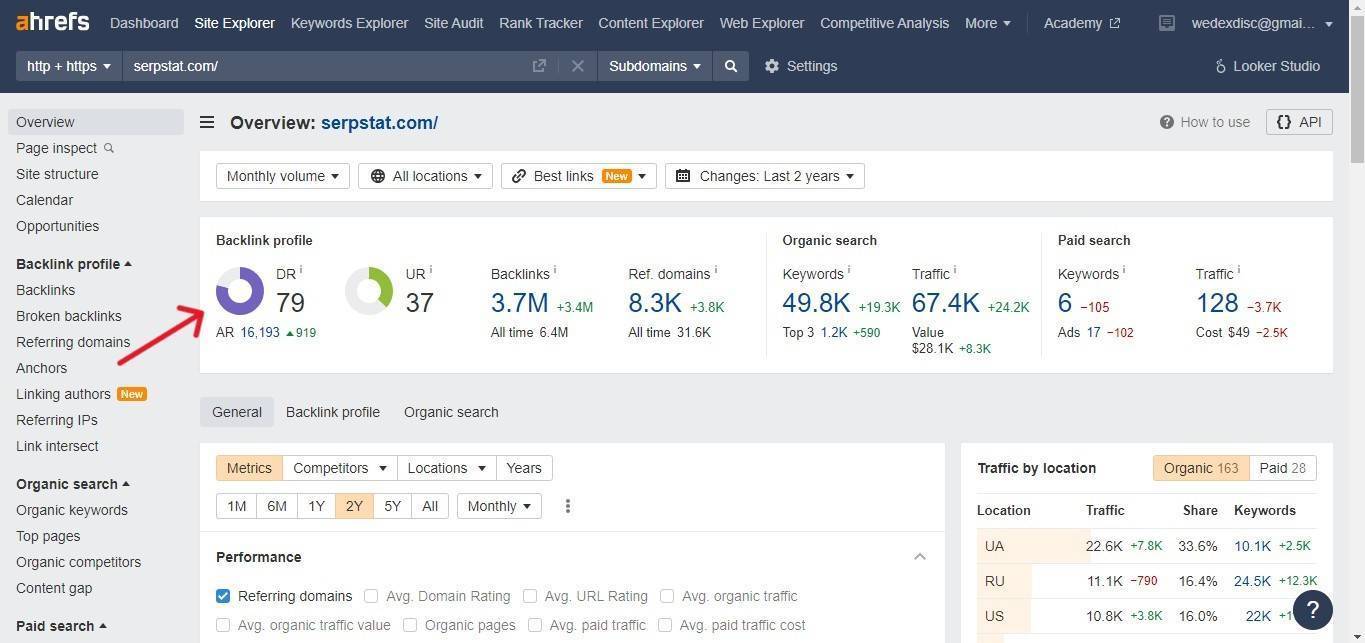
Task: Switch traffic by location to Paid 28
Action: point(1283,468)
